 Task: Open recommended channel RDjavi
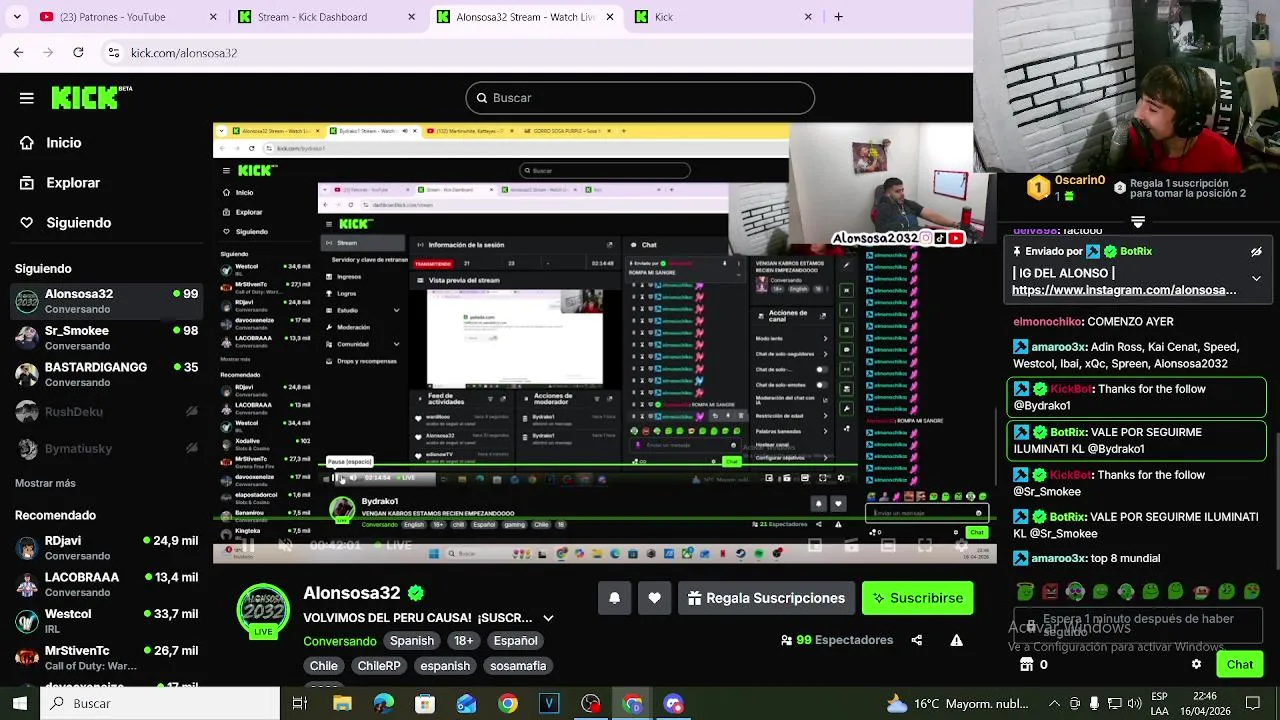click(x=106, y=548)
